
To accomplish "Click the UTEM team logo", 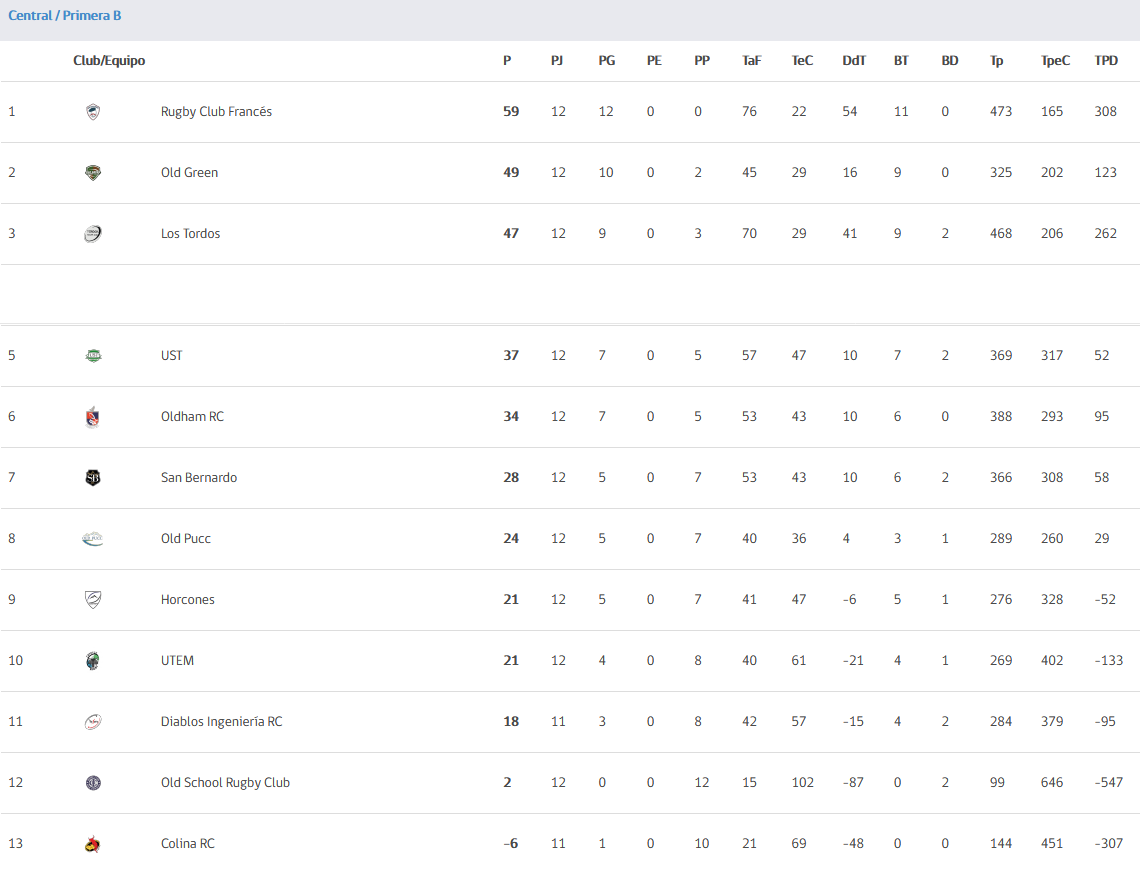I will pyautogui.click(x=93, y=661).
